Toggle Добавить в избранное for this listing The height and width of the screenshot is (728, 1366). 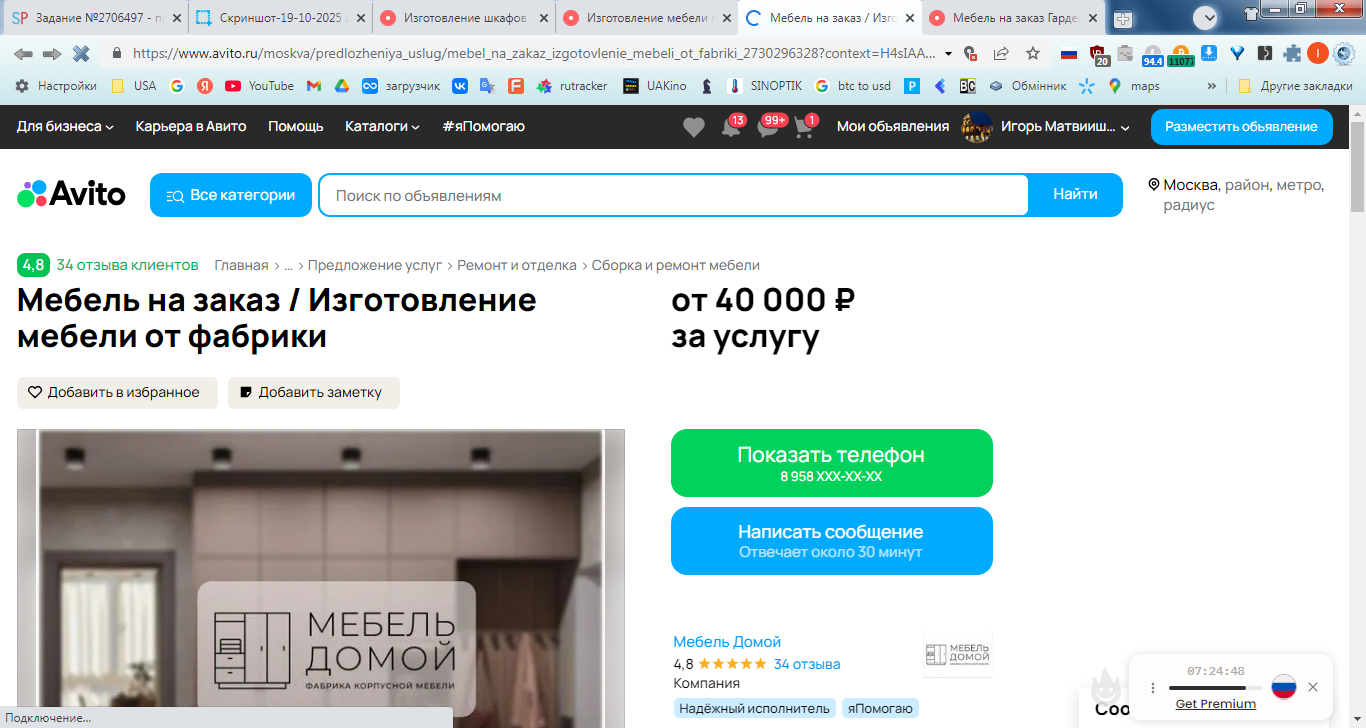click(117, 393)
